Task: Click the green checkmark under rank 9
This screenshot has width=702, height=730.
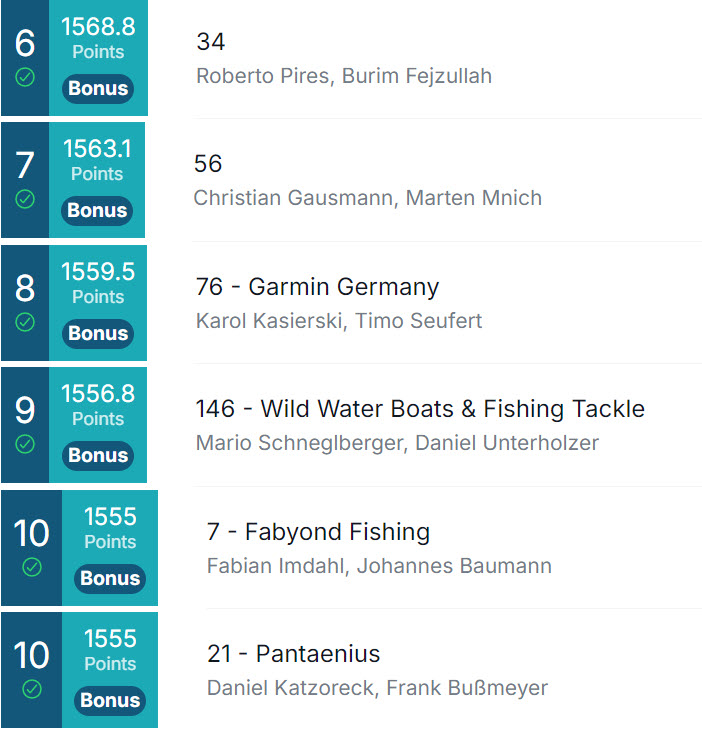Action: tap(25, 444)
